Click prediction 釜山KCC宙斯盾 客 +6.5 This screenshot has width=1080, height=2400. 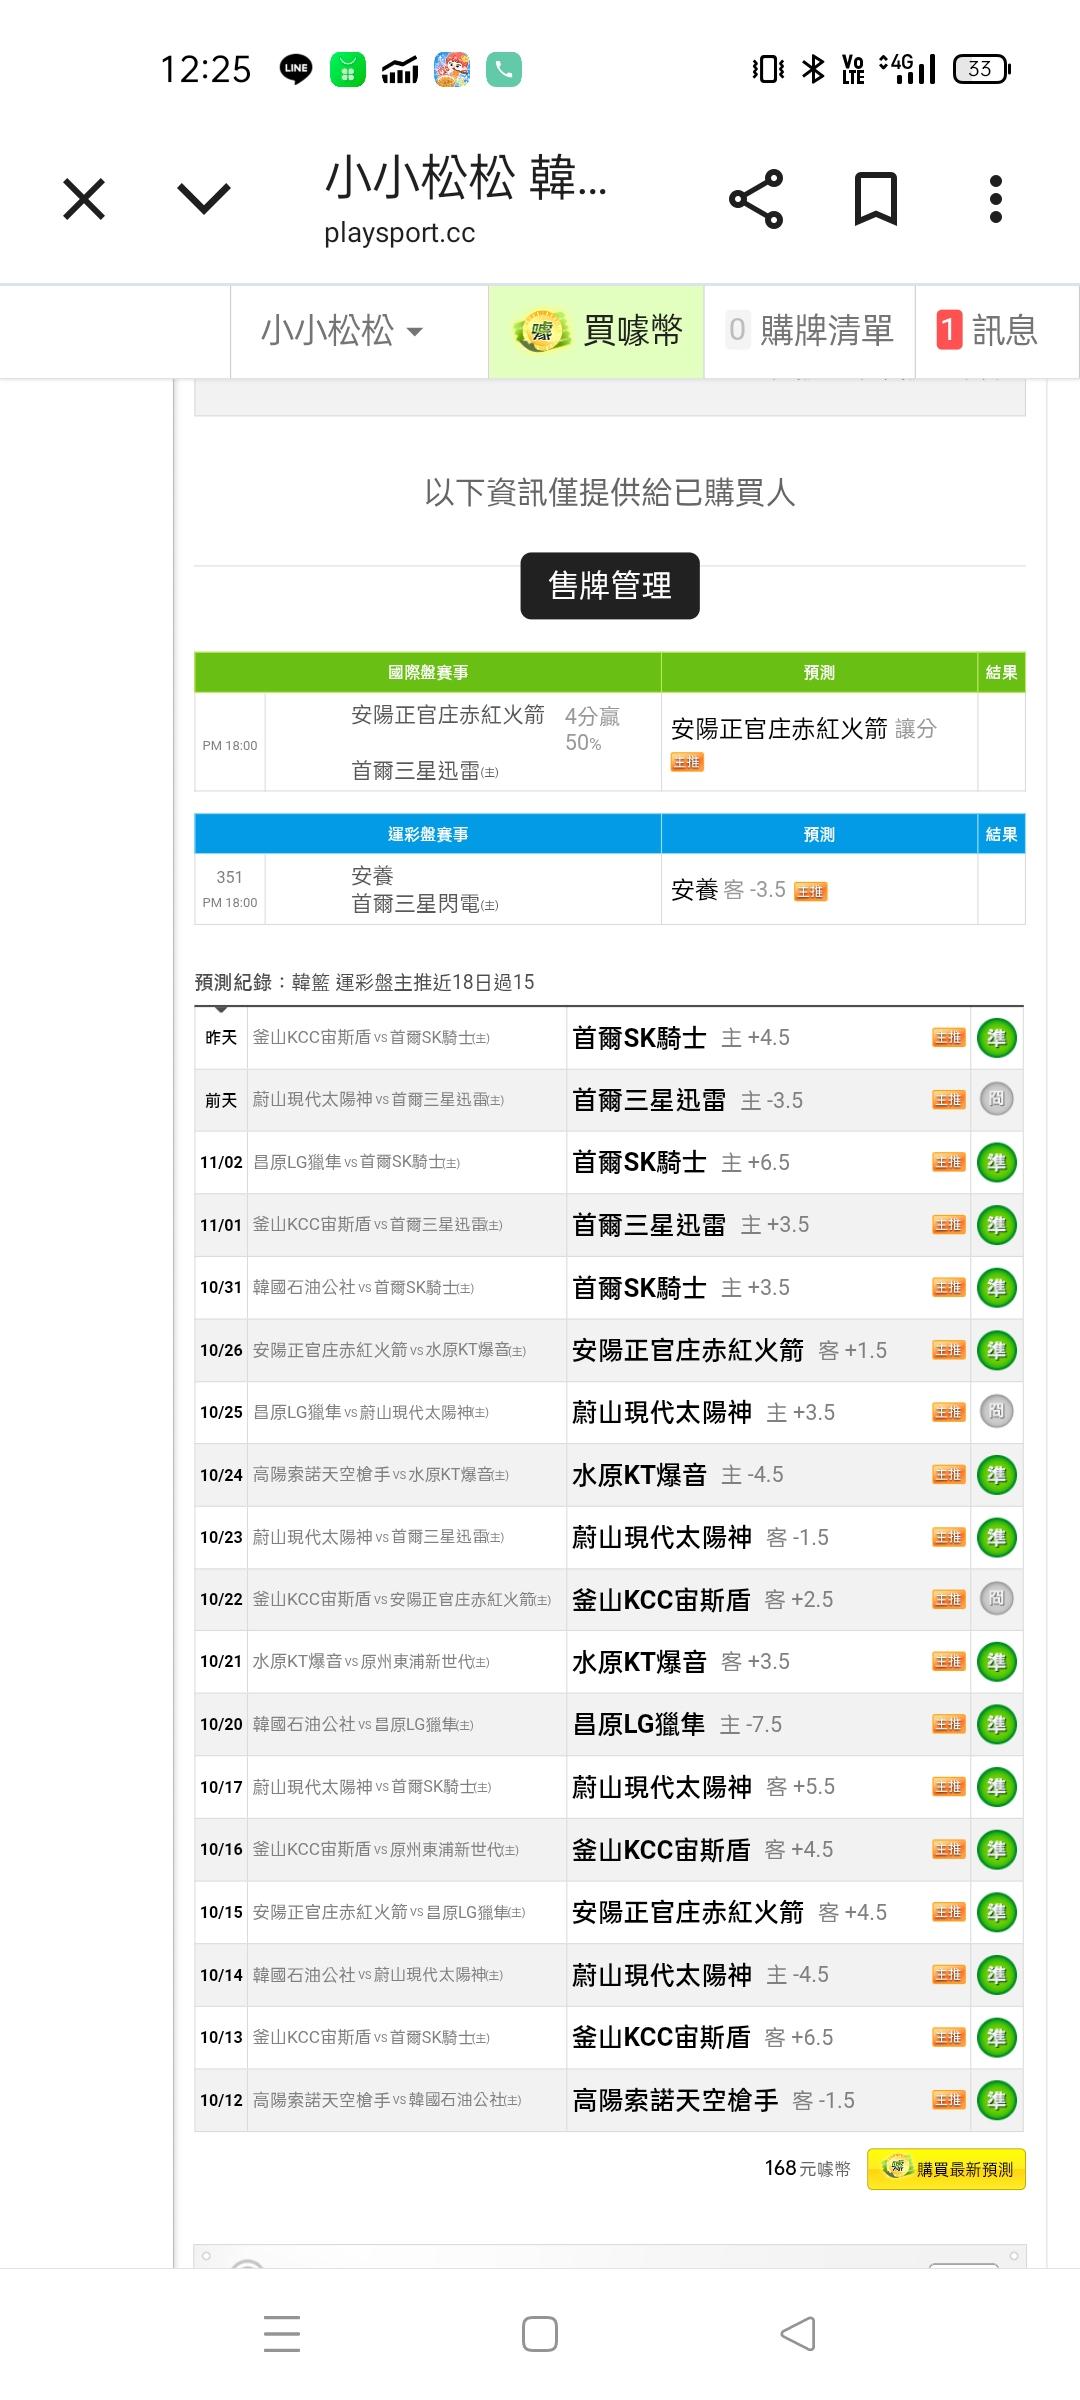(702, 2038)
